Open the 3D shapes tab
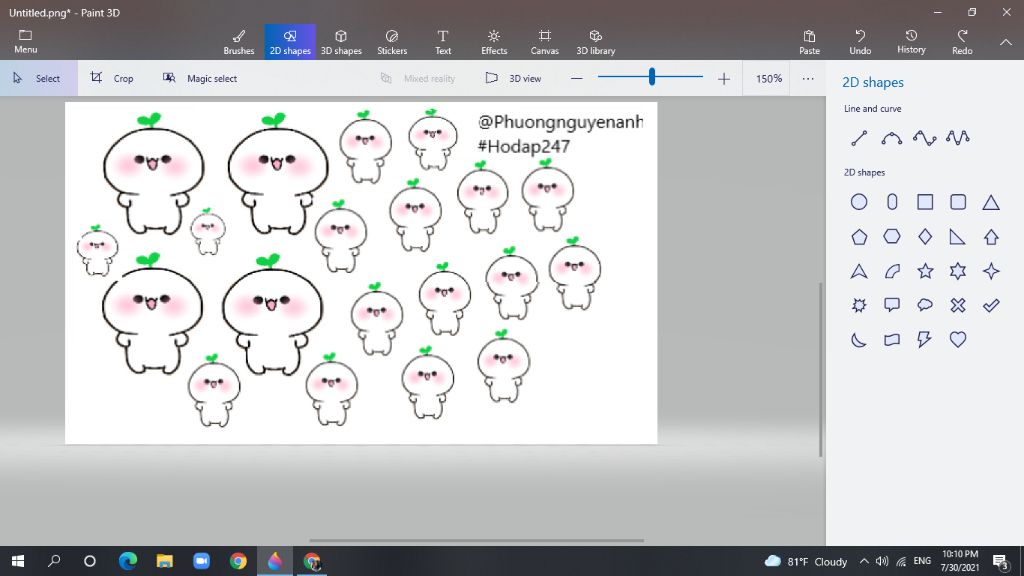 [341, 42]
